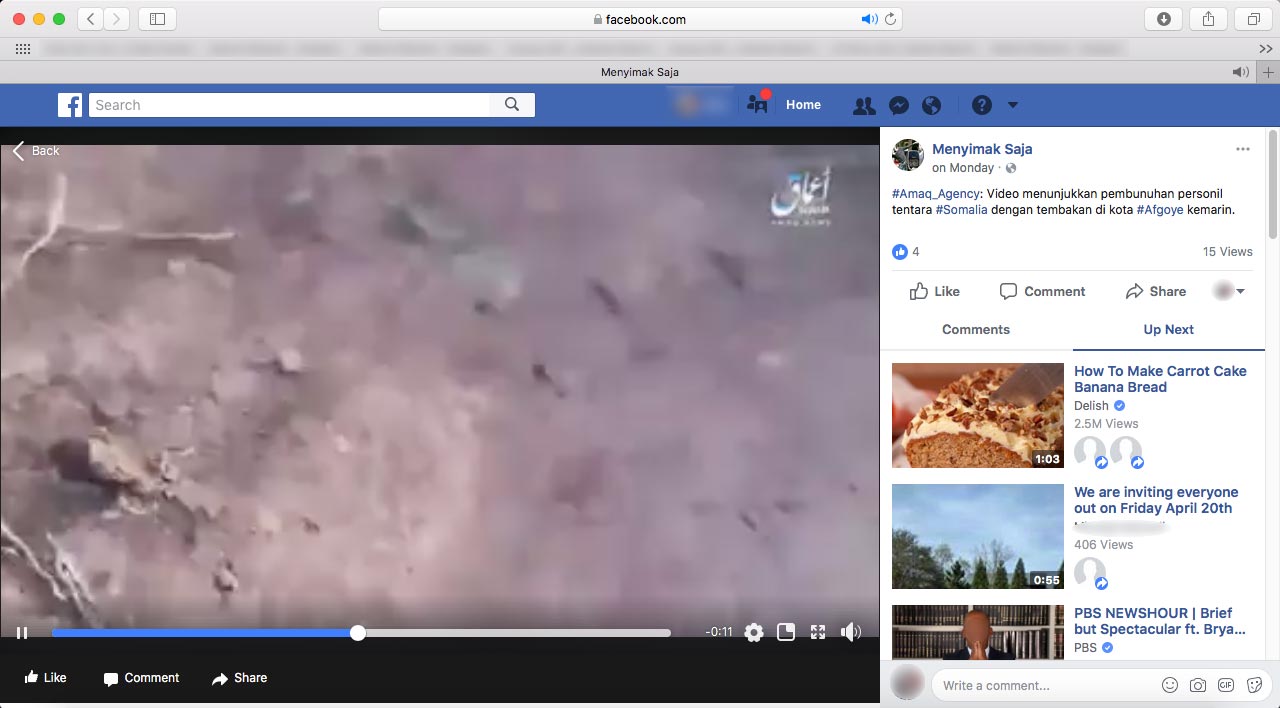Open the post options ellipsis menu
The width and height of the screenshot is (1280, 708).
point(1242,149)
